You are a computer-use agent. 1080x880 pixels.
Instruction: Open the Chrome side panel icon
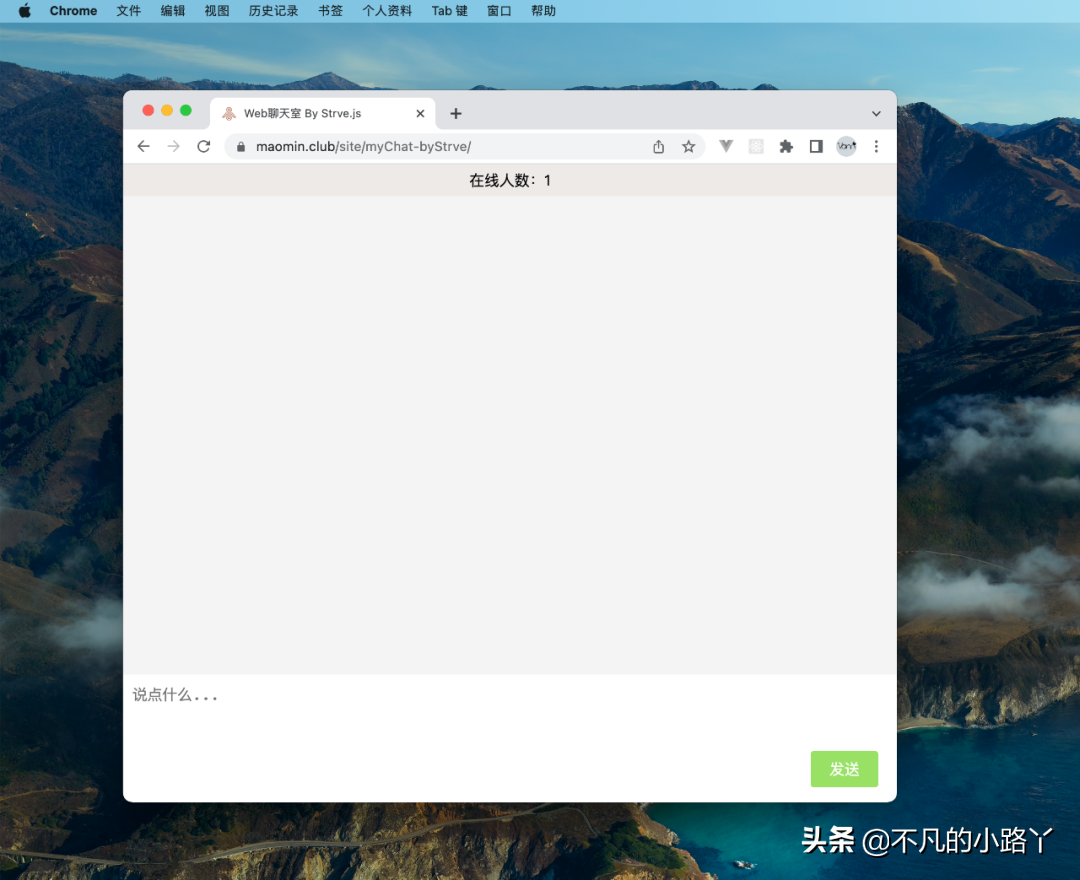(816, 146)
